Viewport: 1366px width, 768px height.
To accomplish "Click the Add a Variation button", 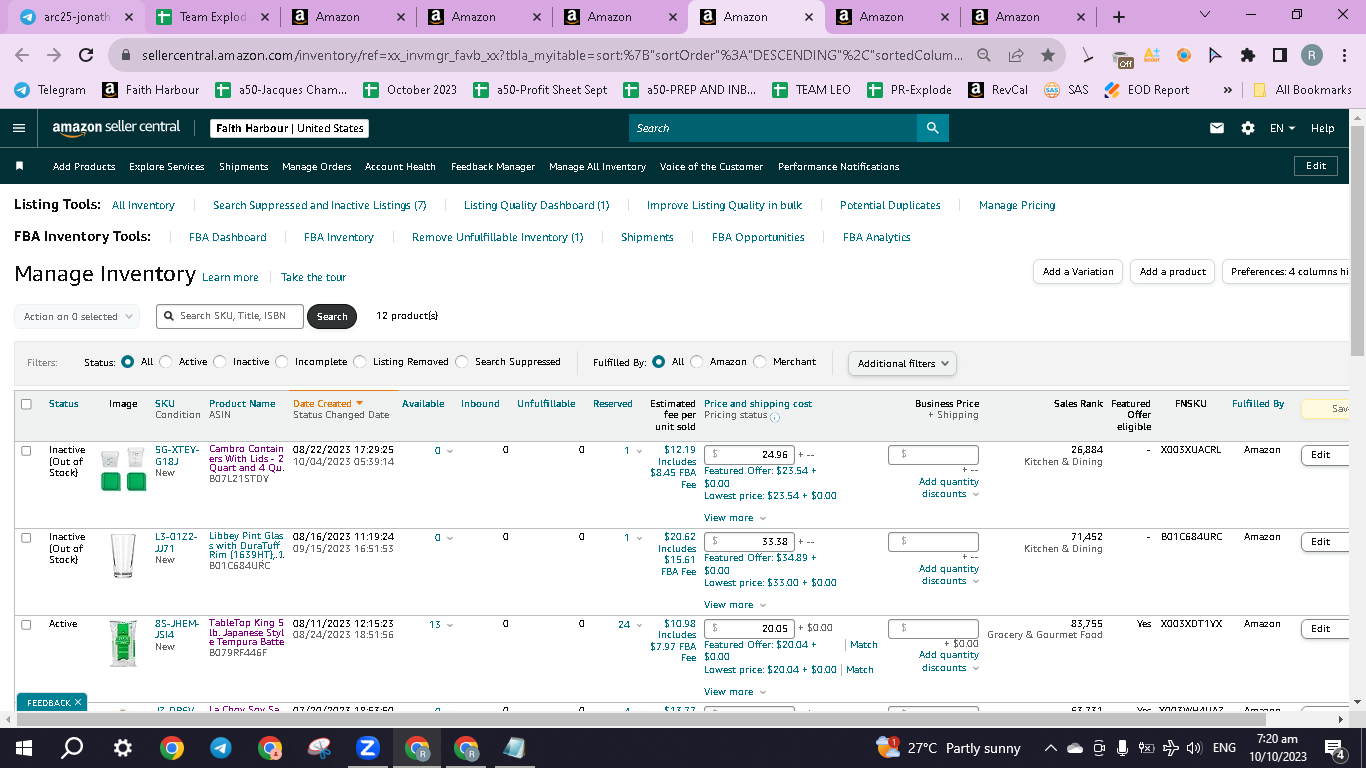I will coord(1078,271).
